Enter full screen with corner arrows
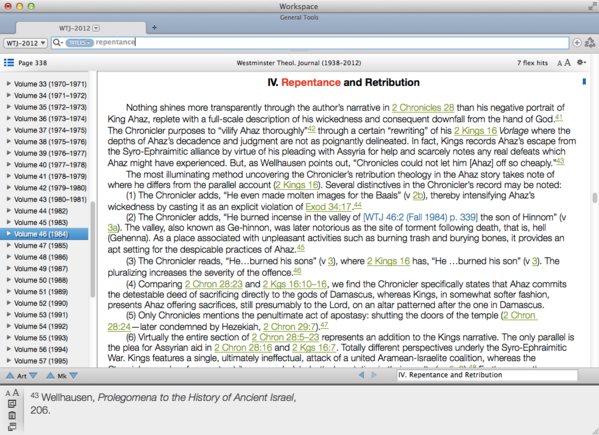This screenshot has height=435, width=599. tap(593, 6)
